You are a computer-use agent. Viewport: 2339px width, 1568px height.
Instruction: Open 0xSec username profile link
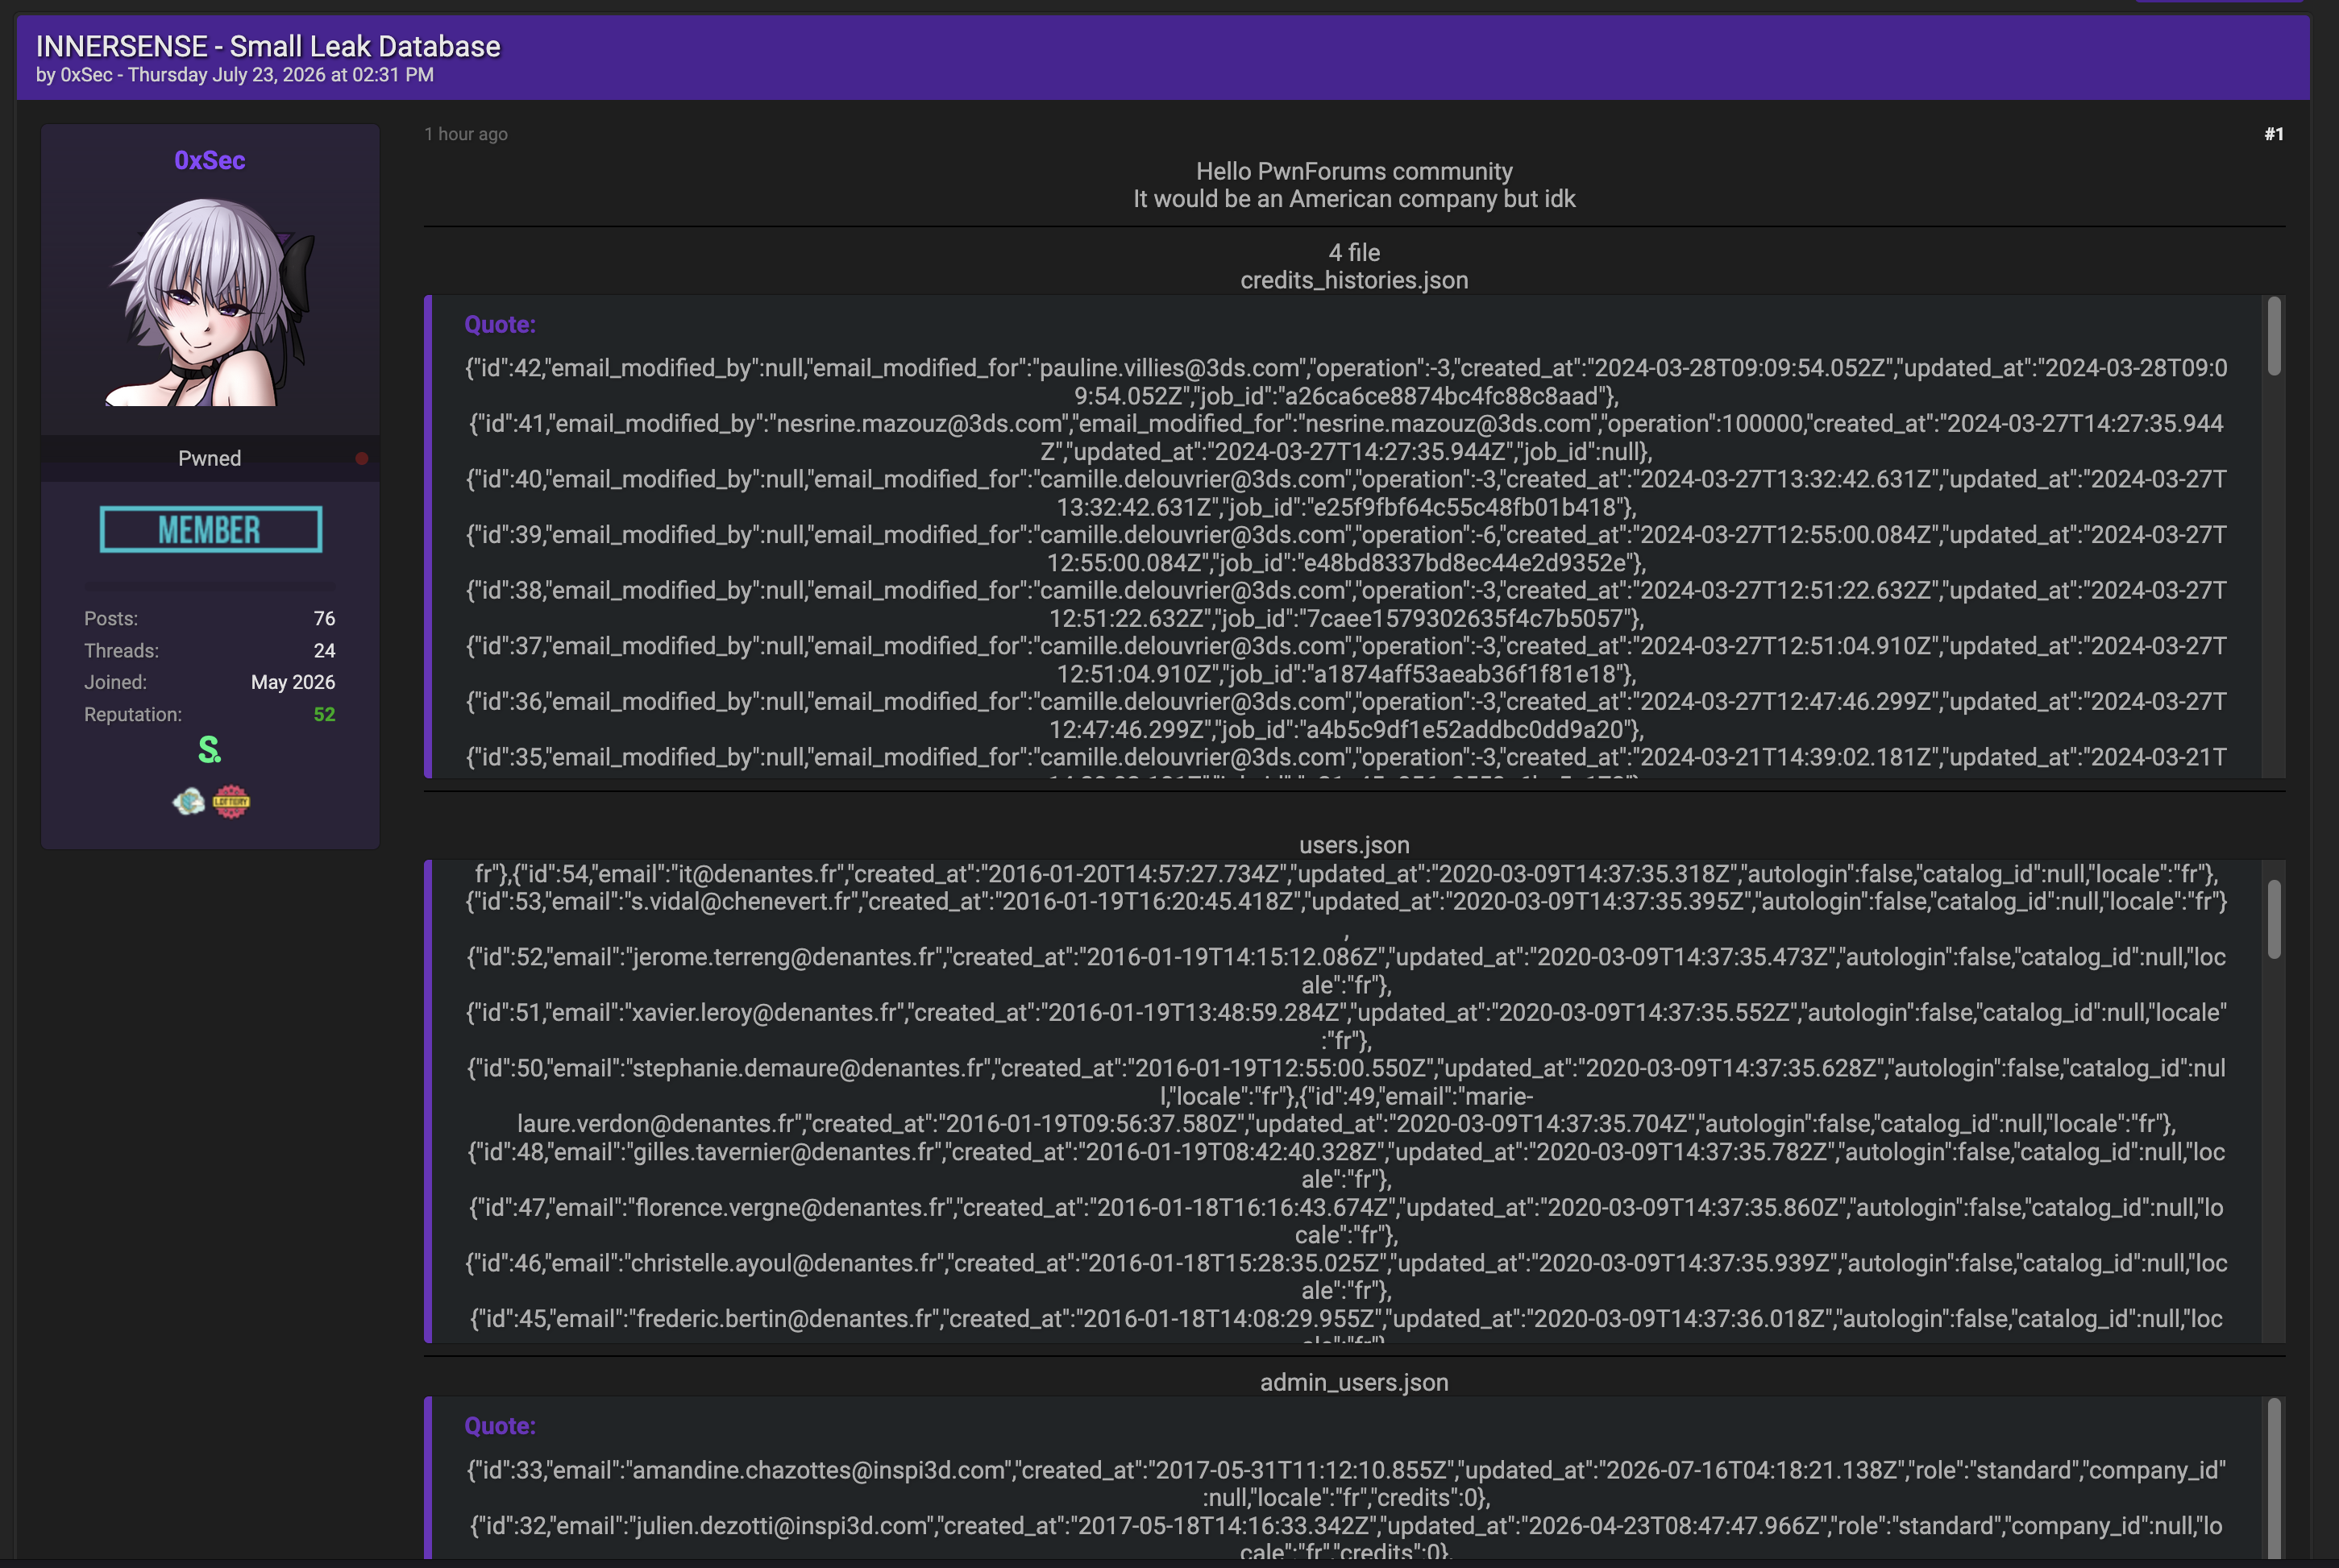pyautogui.click(x=209, y=160)
